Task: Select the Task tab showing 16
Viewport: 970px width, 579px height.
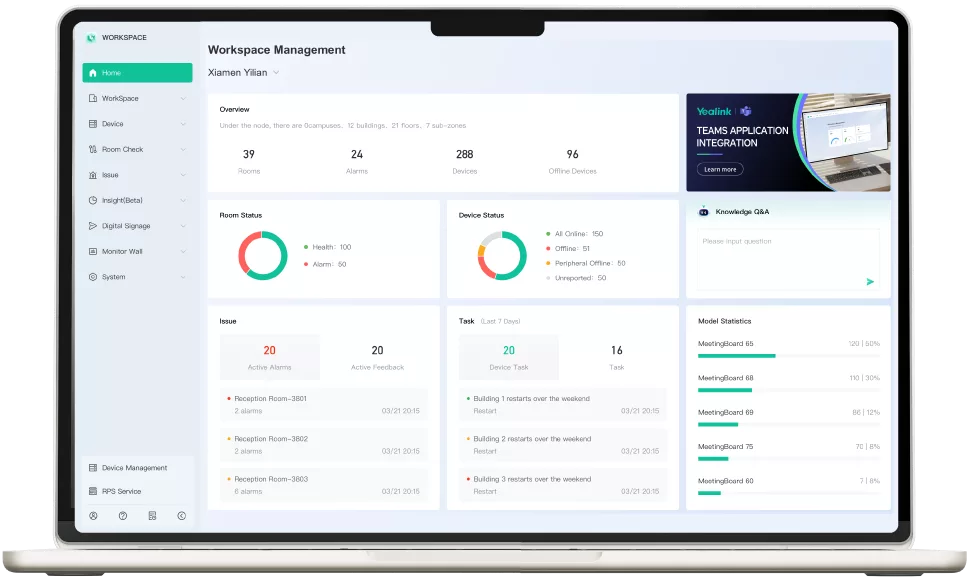Action: pos(617,357)
